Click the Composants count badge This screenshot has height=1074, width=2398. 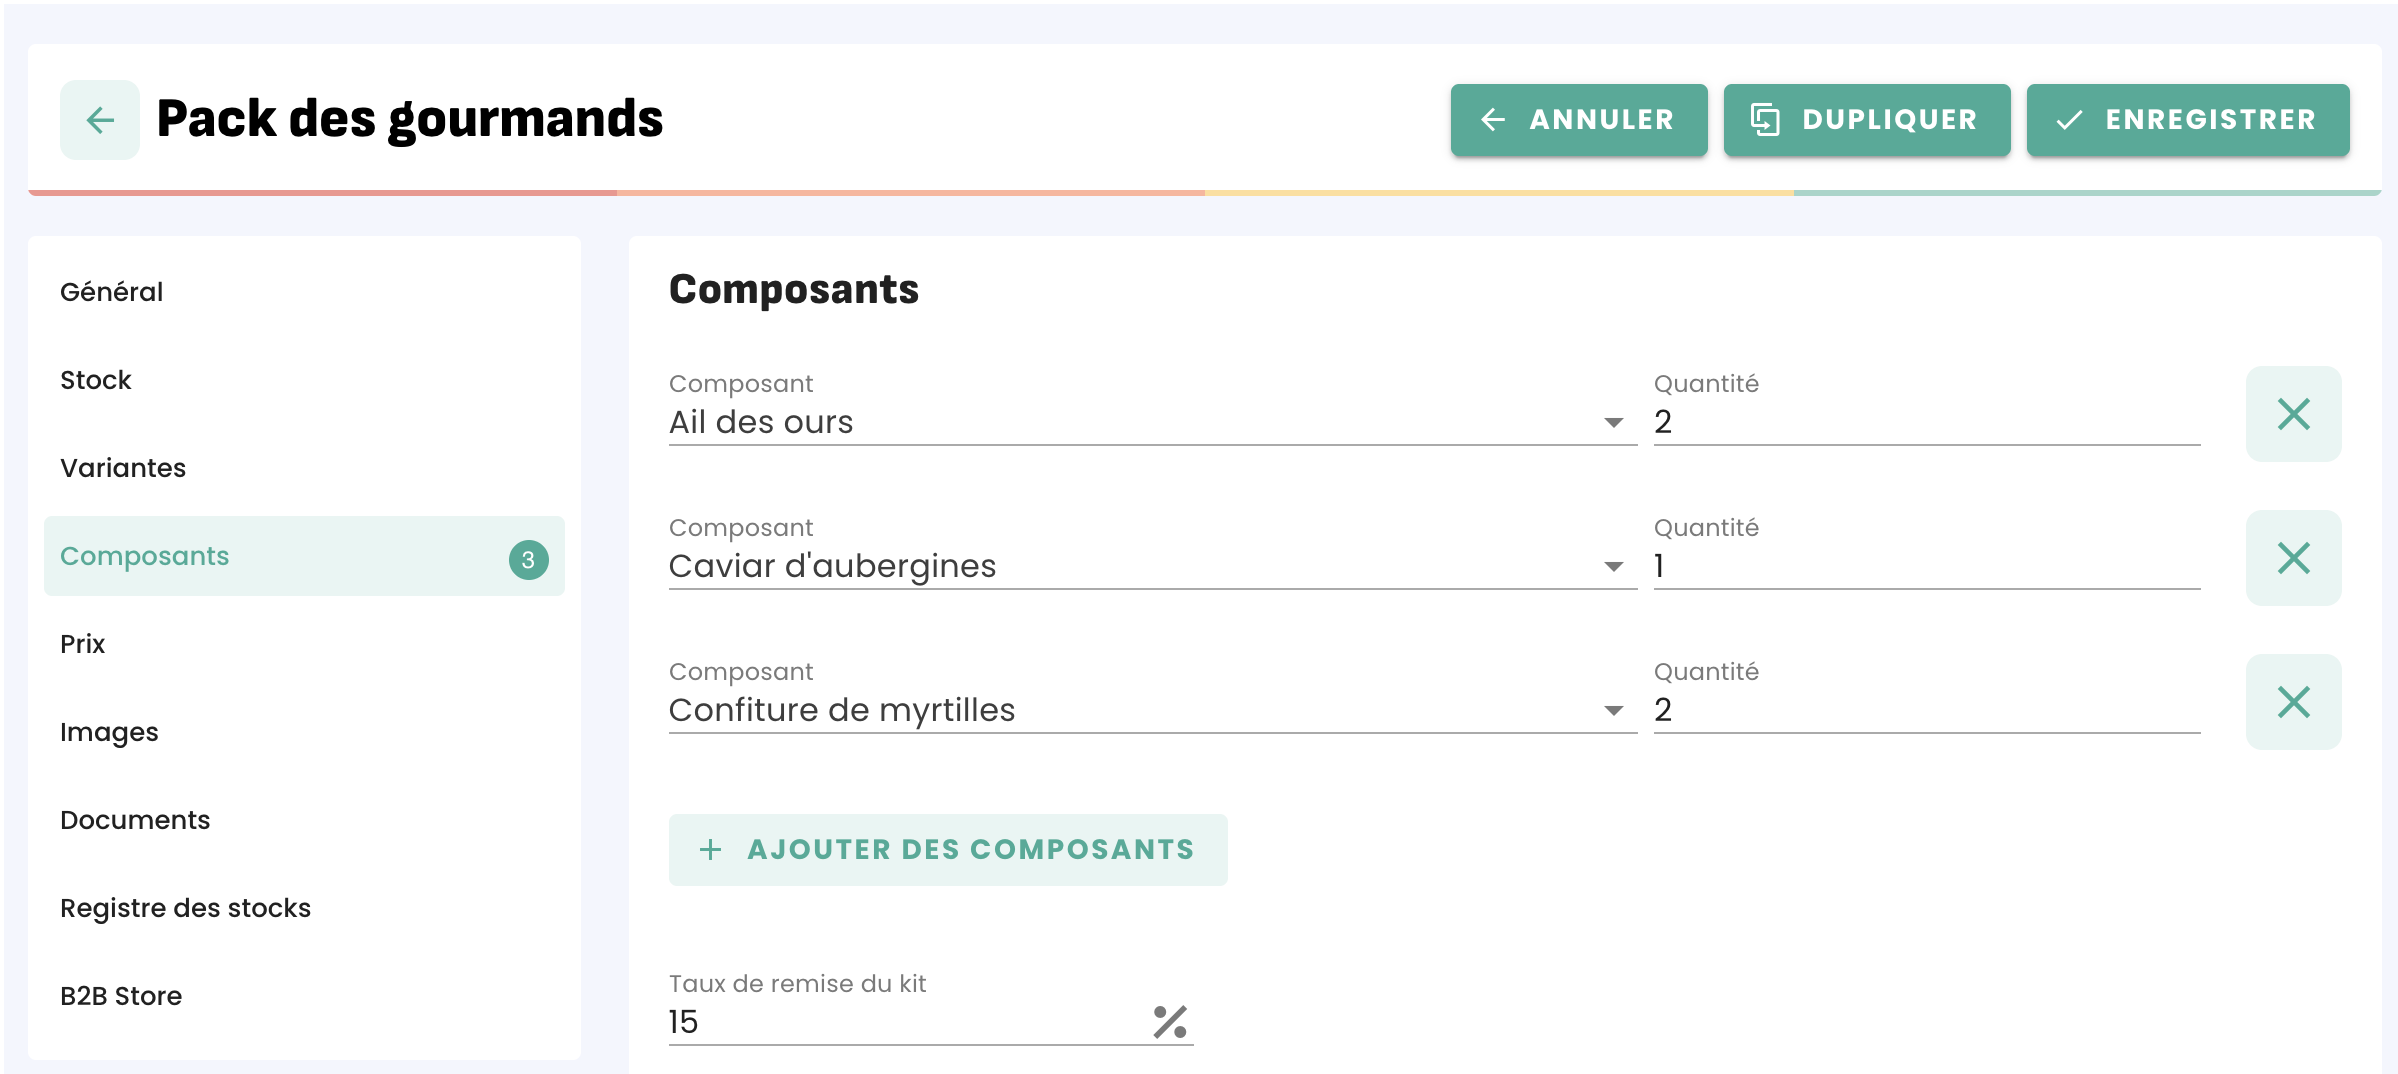pos(528,559)
